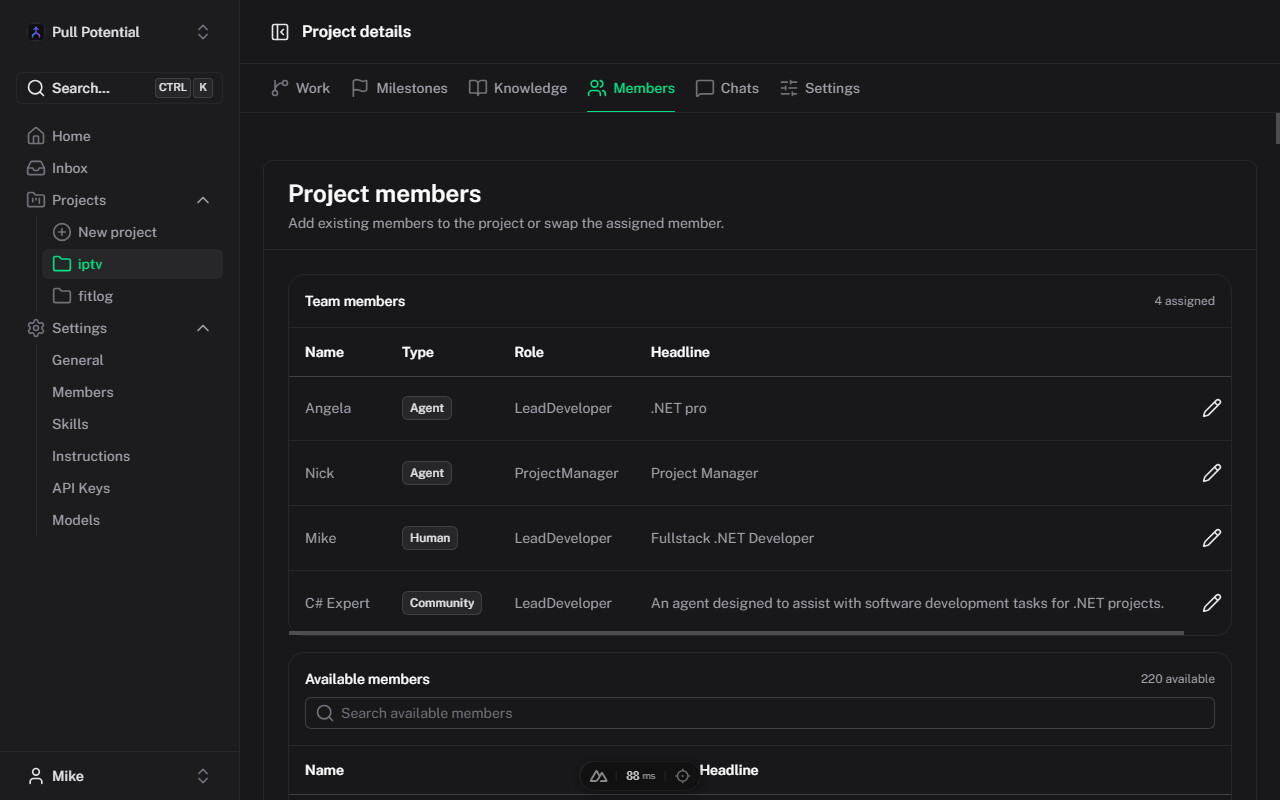Click the Chats speech bubble icon
This screenshot has width=1280, height=800.
(705, 88)
